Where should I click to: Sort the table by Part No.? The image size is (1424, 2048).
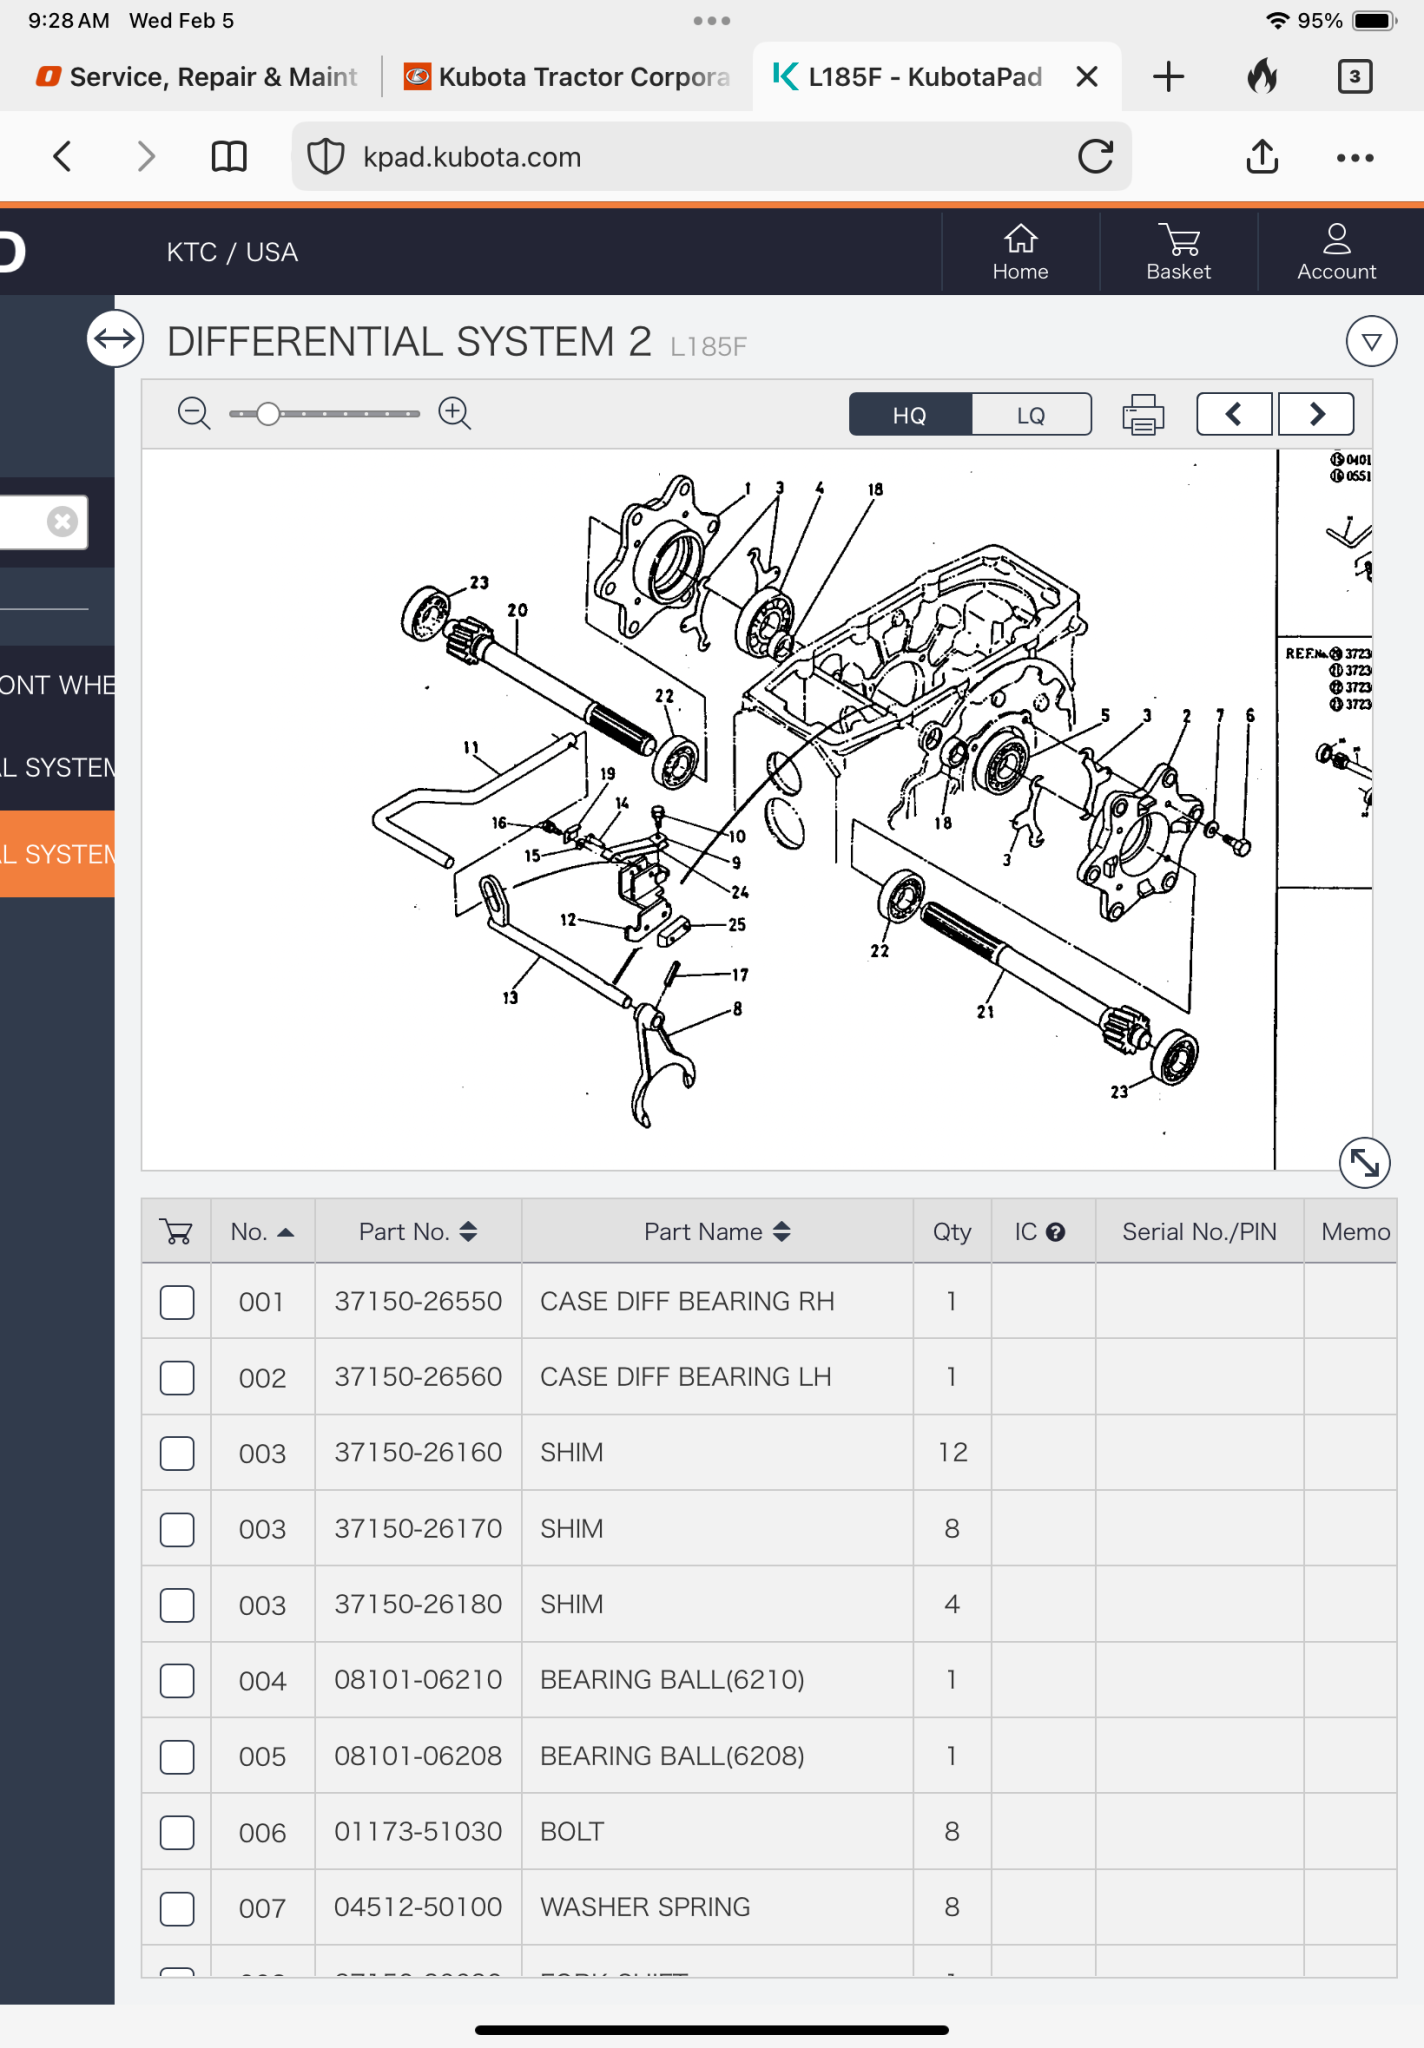click(418, 1232)
